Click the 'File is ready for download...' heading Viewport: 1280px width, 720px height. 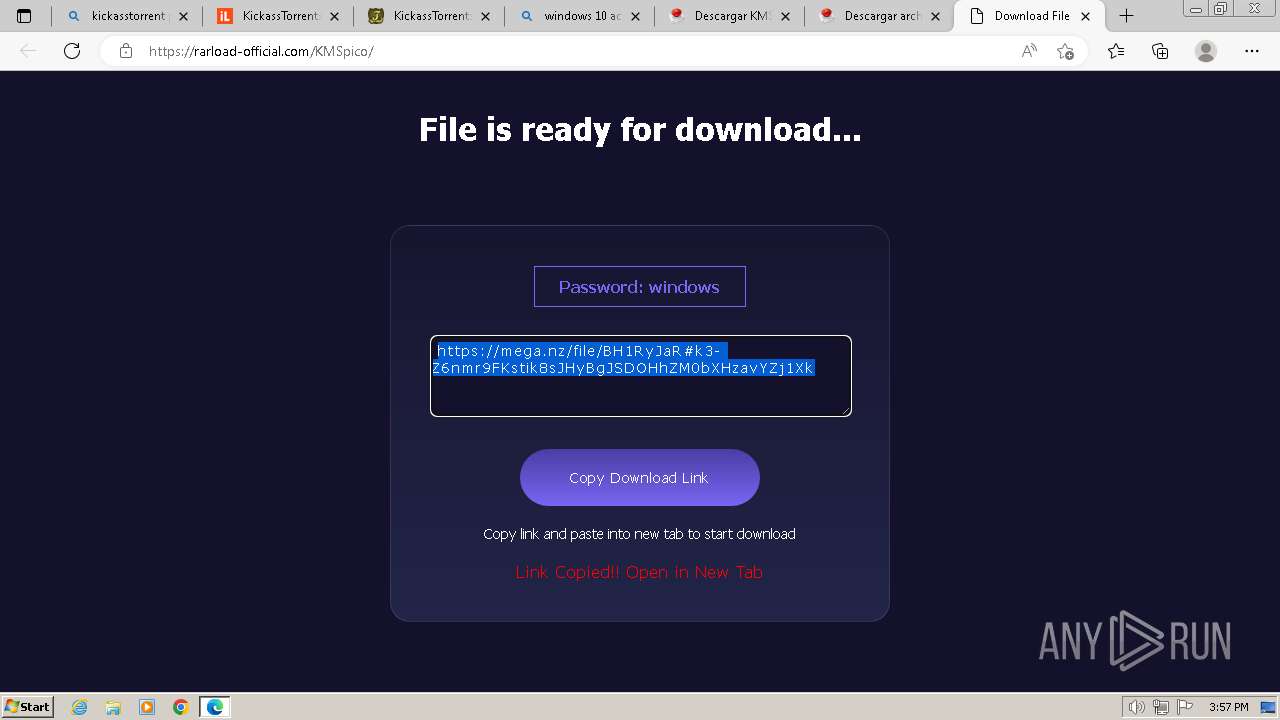(640, 130)
